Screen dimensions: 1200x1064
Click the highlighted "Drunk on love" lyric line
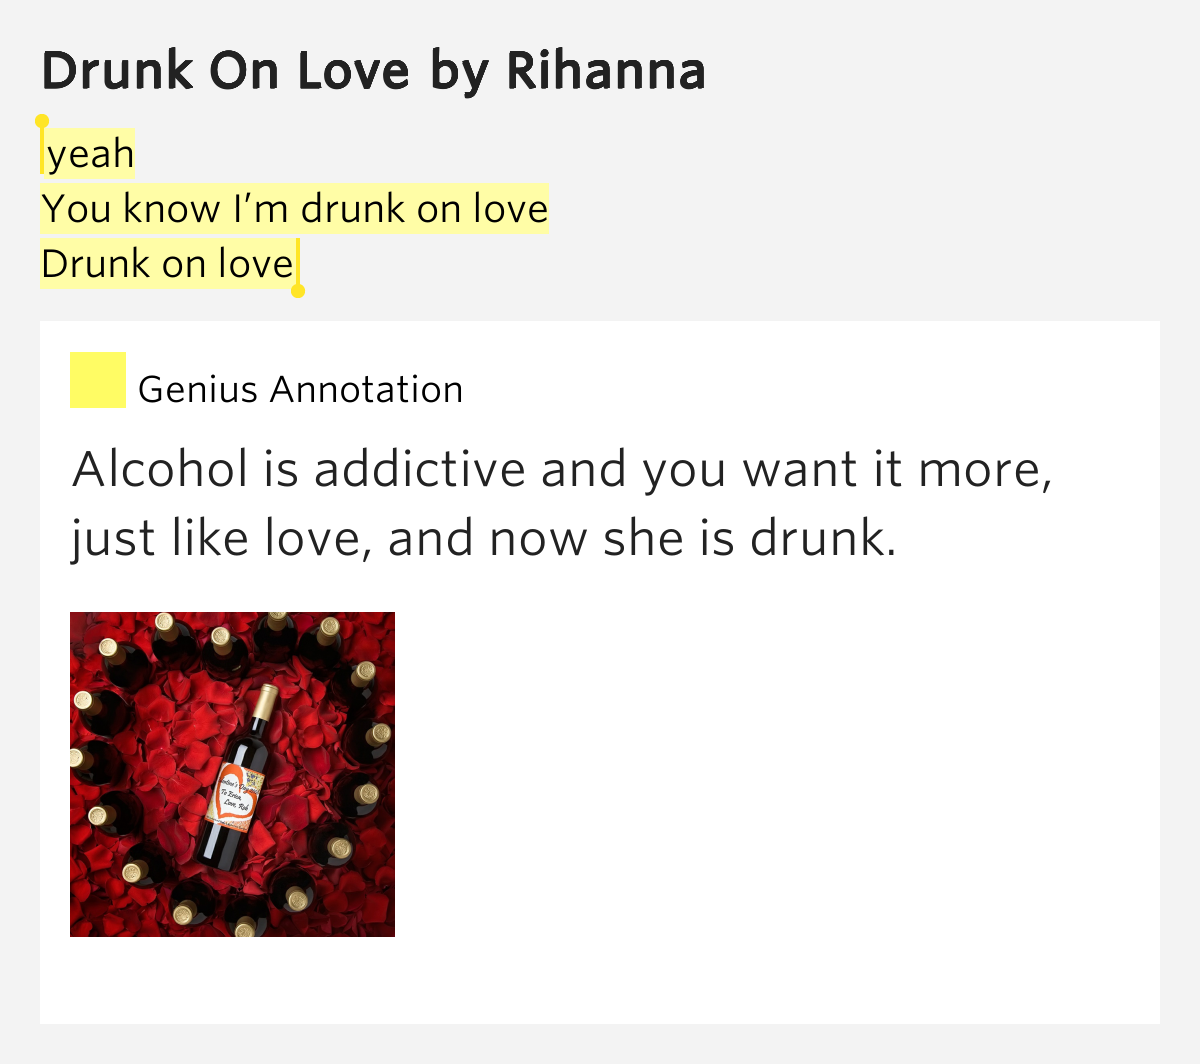[168, 264]
